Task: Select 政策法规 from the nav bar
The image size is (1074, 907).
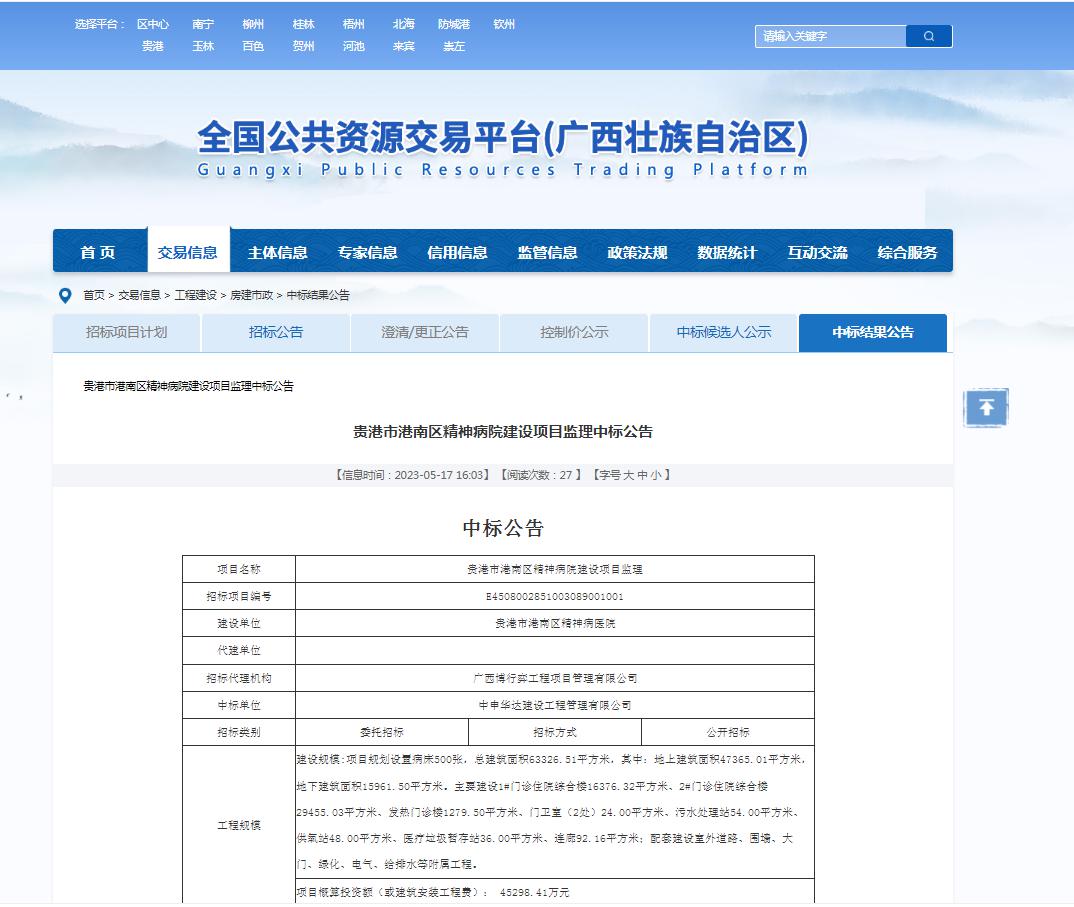Action: (637, 253)
